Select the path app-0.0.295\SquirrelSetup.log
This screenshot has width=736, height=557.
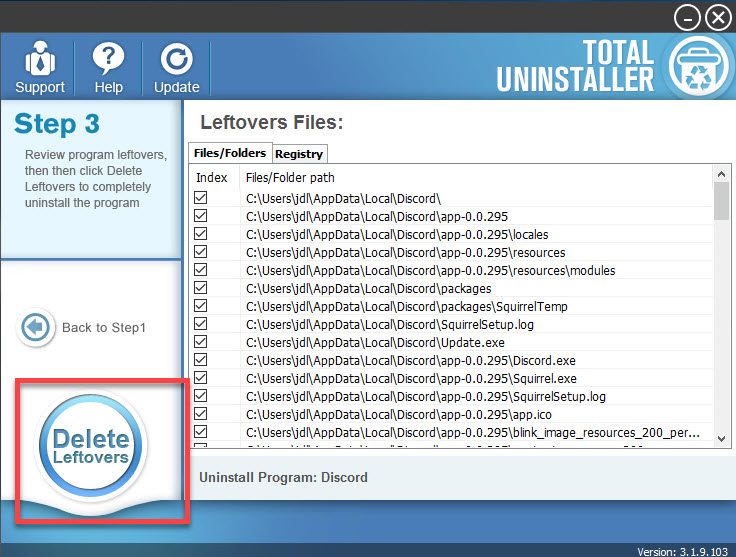tap(426, 396)
